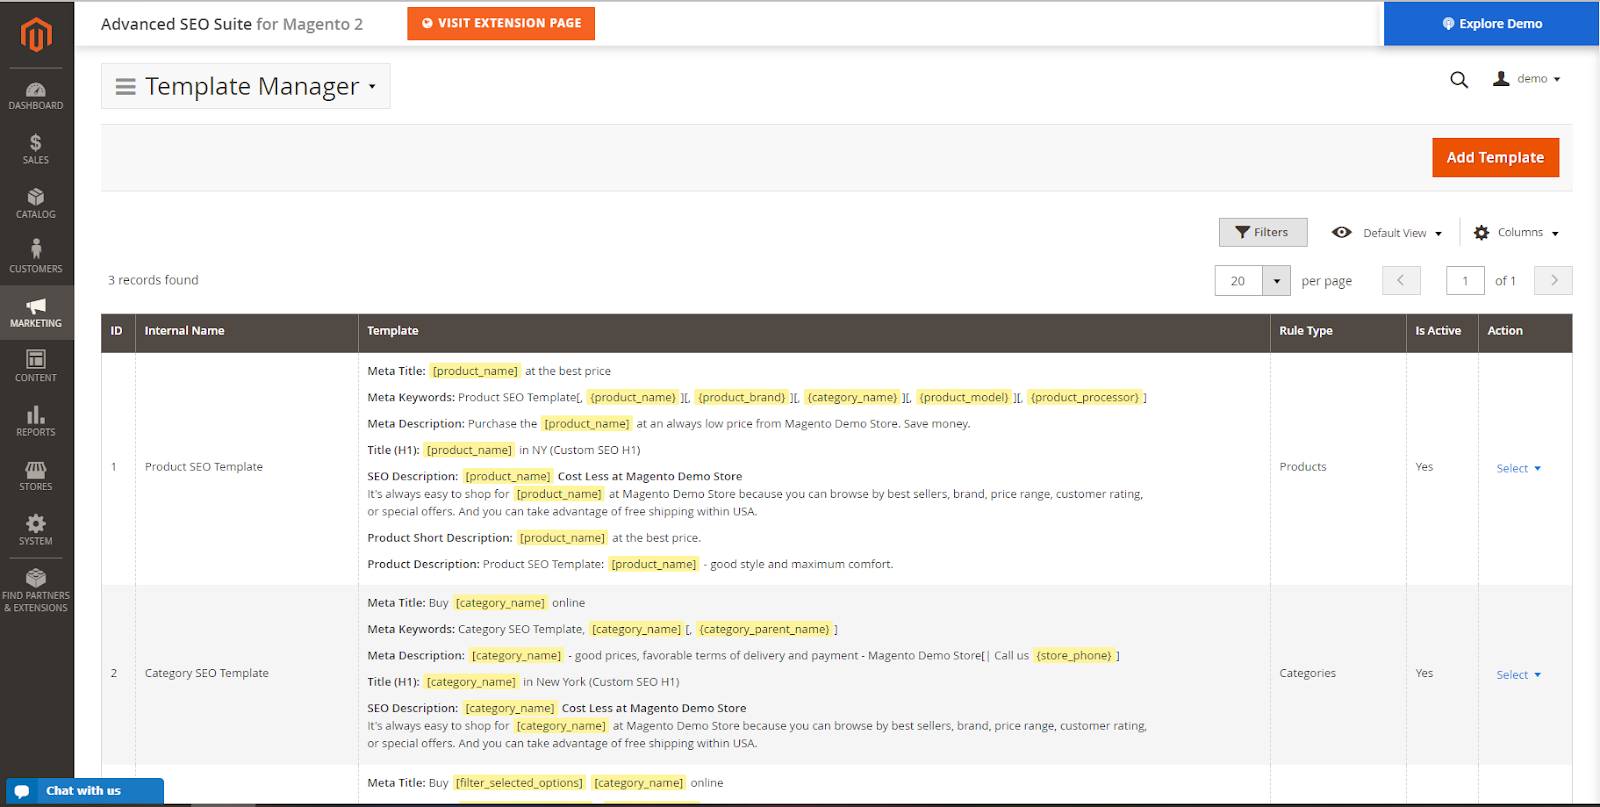Click the 3 records found text
This screenshot has width=1600, height=807.
(x=153, y=281)
